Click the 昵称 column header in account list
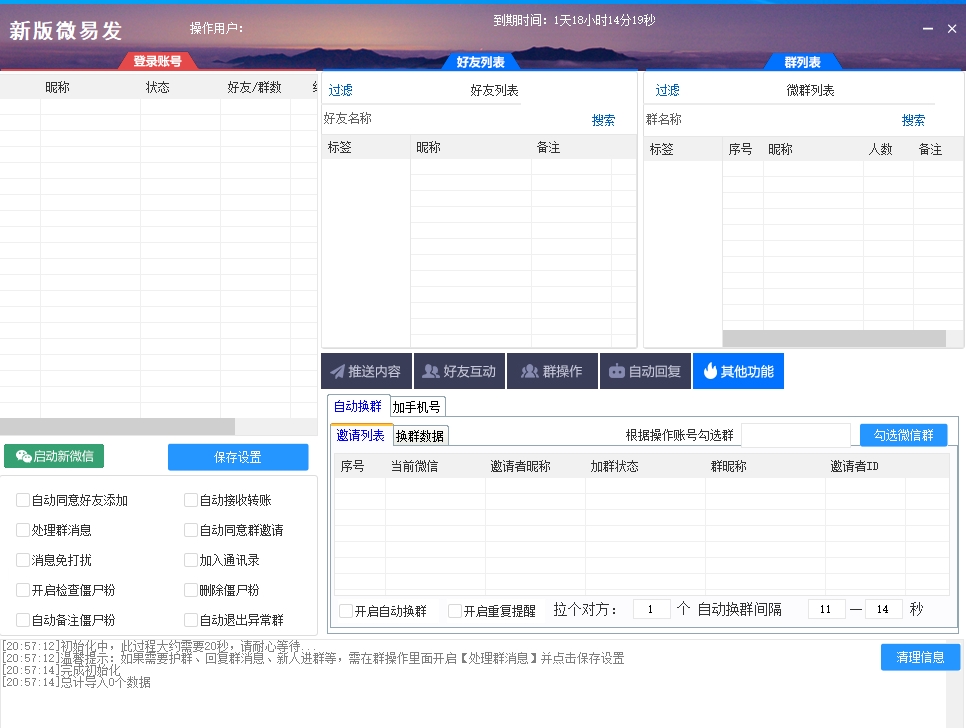The width and height of the screenshot is (966, 728). 57,87
